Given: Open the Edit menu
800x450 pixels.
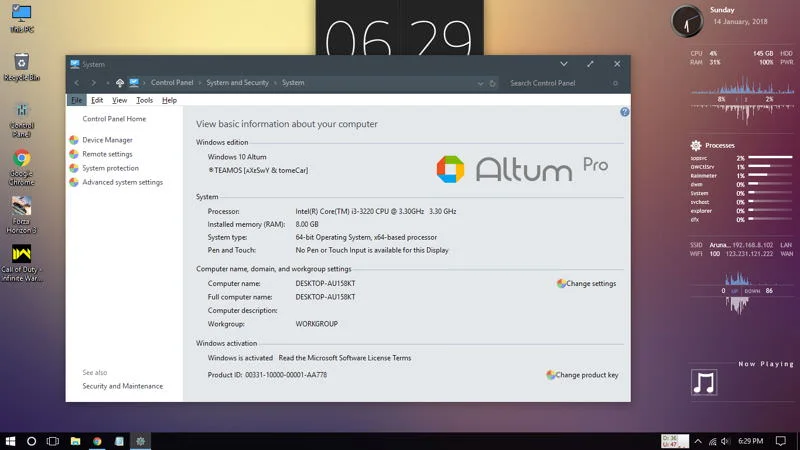Looking at the screenshot, I should click(97, 100).
